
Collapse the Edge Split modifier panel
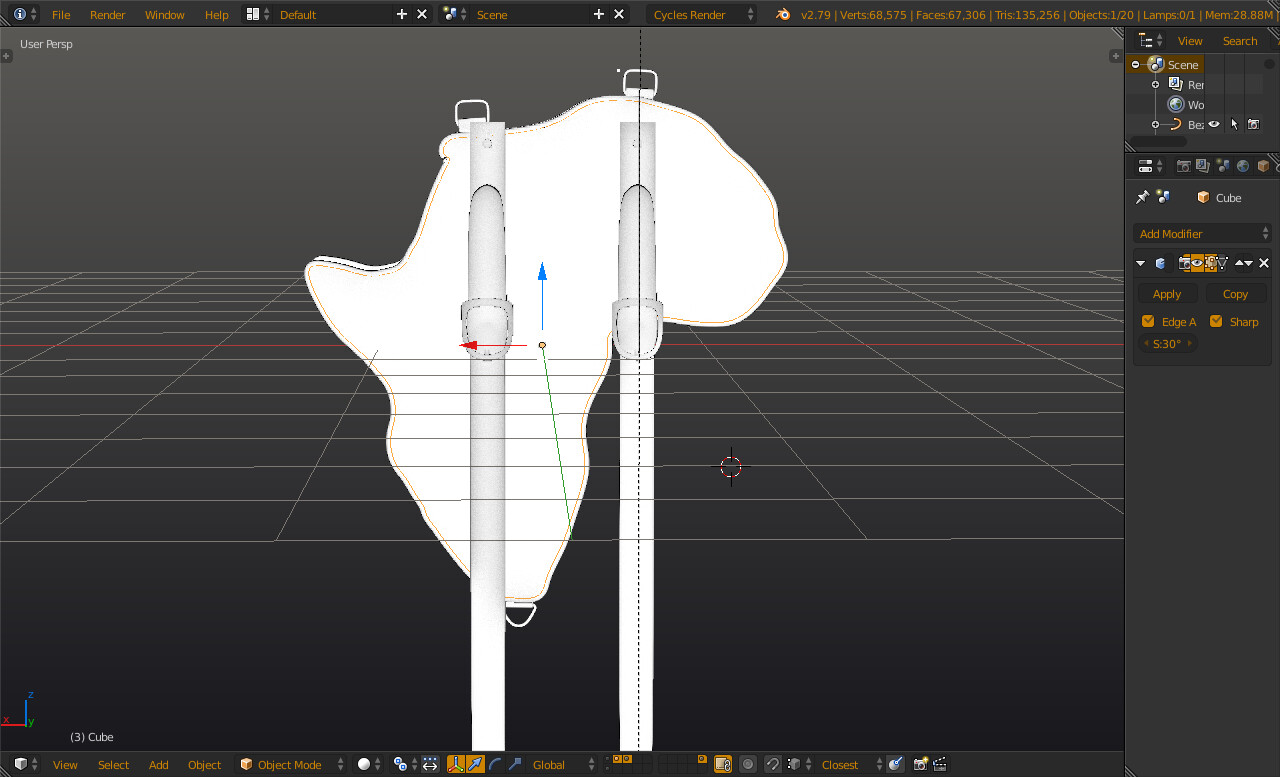point(1141,263)
